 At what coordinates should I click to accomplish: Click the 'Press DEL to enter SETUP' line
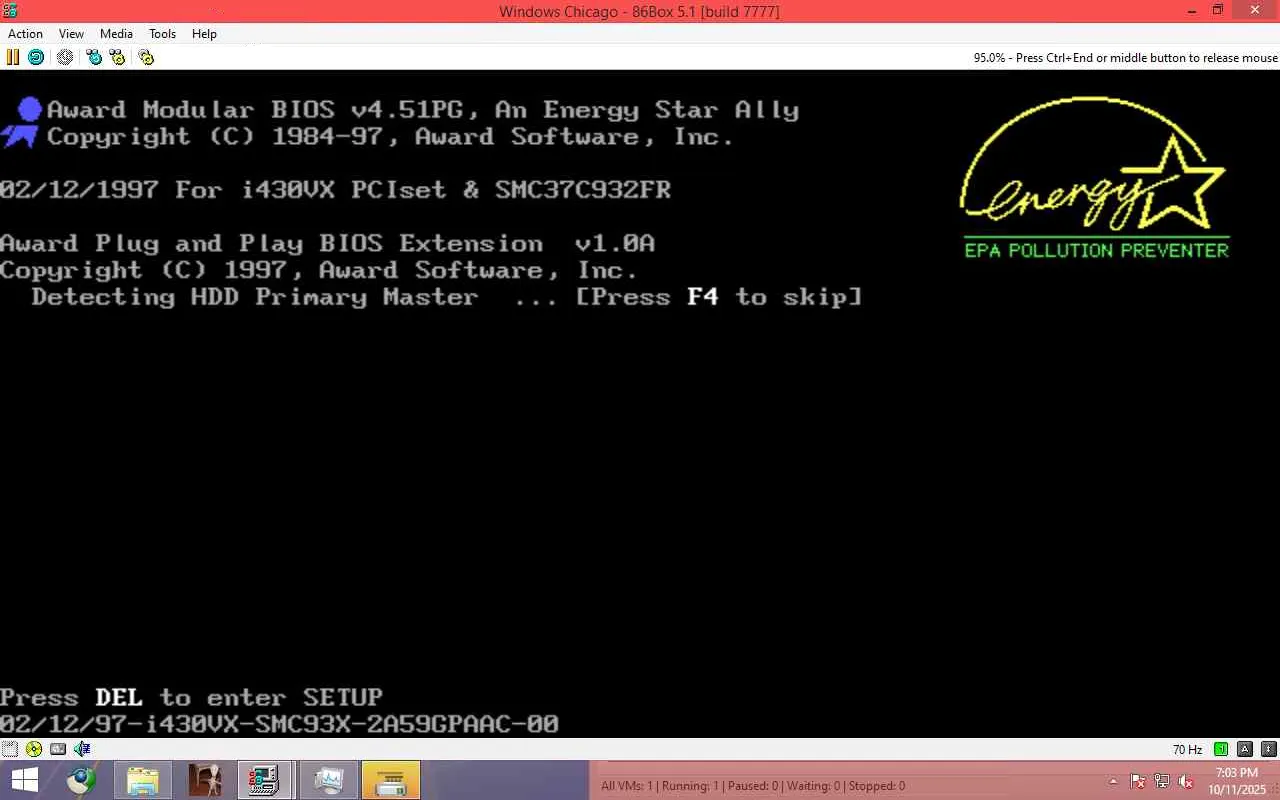click(191, 697)
